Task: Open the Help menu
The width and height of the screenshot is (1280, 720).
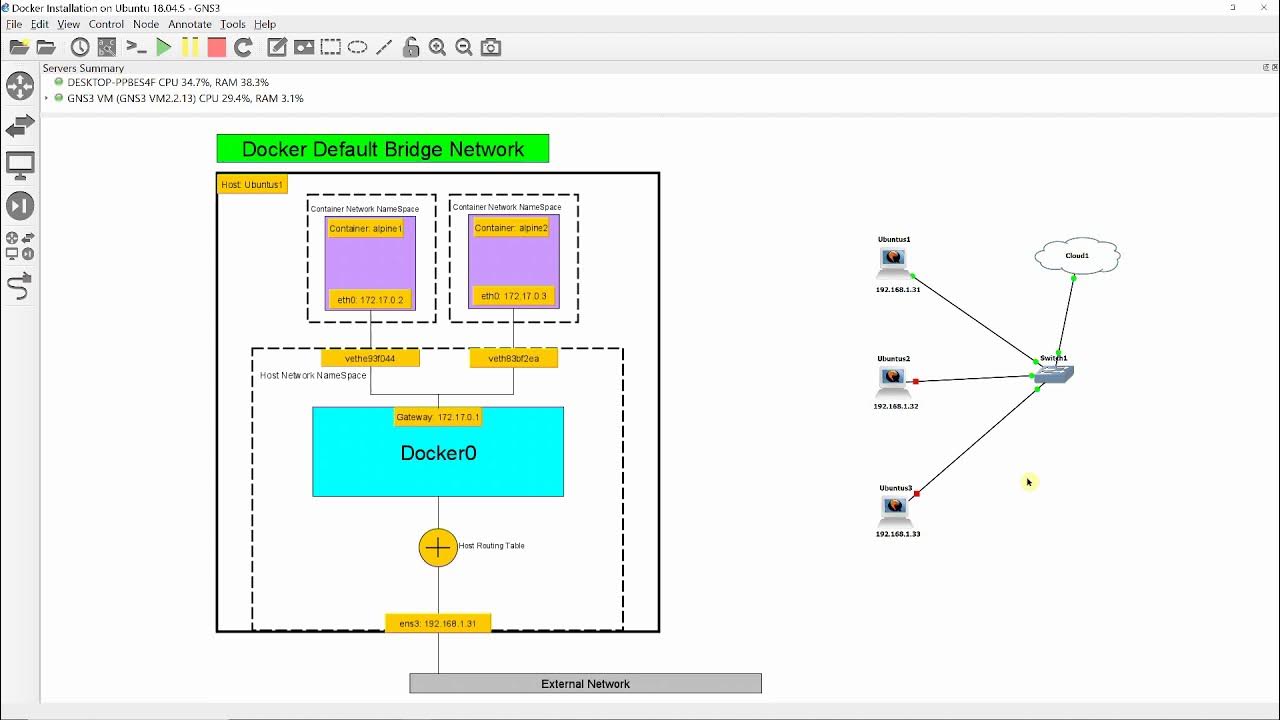Action: click(x=265, y=24)
